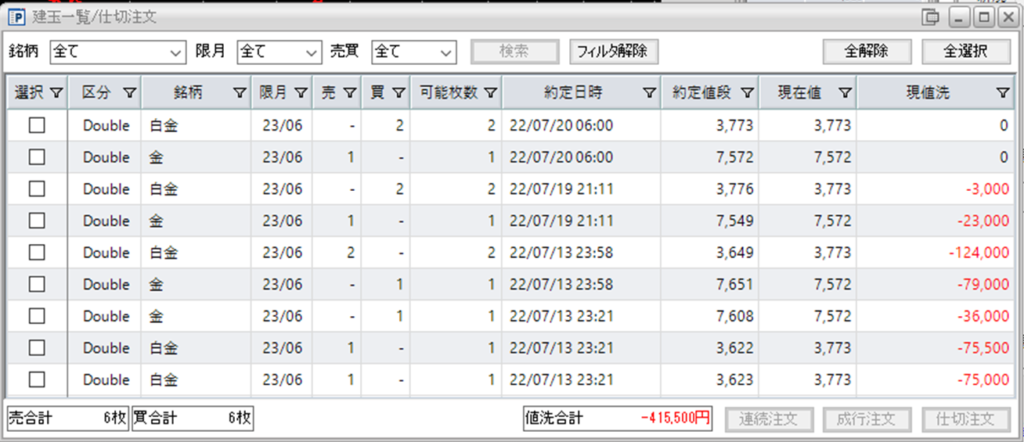The image size is (1024, 442).
Task: Tick checkbox for 金 row priced 7,651
Action: click(37, 284)
